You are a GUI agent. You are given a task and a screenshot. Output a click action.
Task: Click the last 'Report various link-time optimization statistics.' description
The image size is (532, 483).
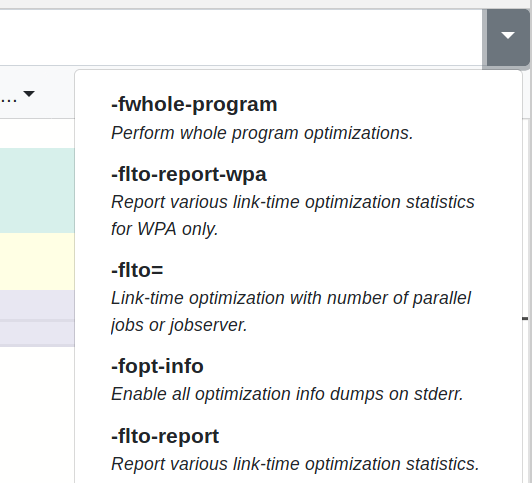295,464
